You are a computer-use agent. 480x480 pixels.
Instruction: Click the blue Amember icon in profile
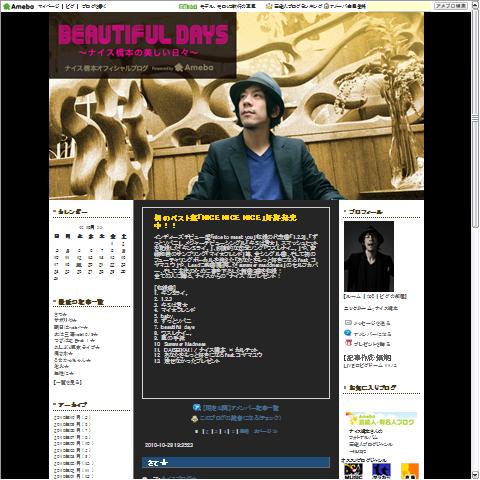point(348,333)
